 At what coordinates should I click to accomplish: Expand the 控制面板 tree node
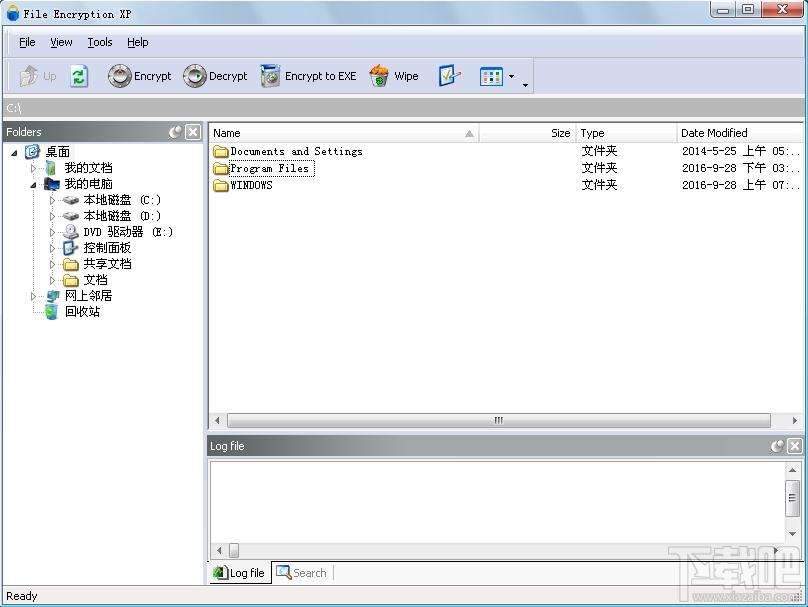click(x=52, y=248)
